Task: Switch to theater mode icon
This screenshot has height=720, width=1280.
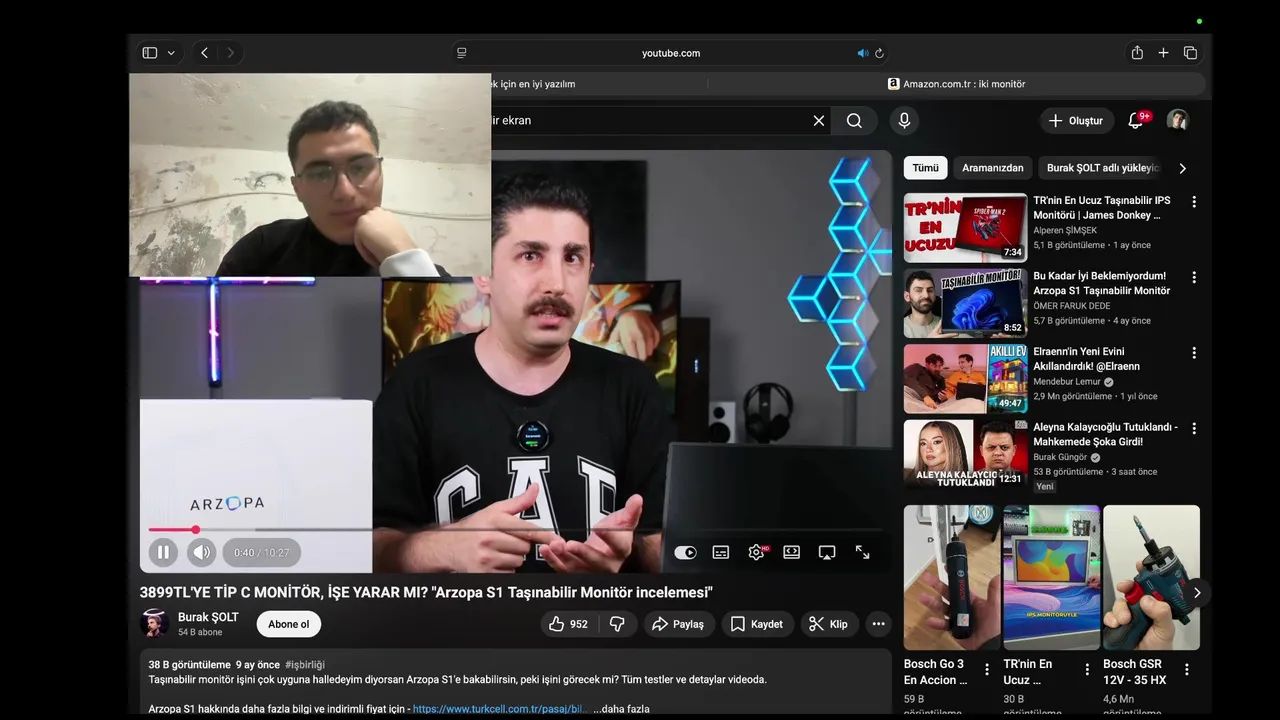Action: coord(792,552)
